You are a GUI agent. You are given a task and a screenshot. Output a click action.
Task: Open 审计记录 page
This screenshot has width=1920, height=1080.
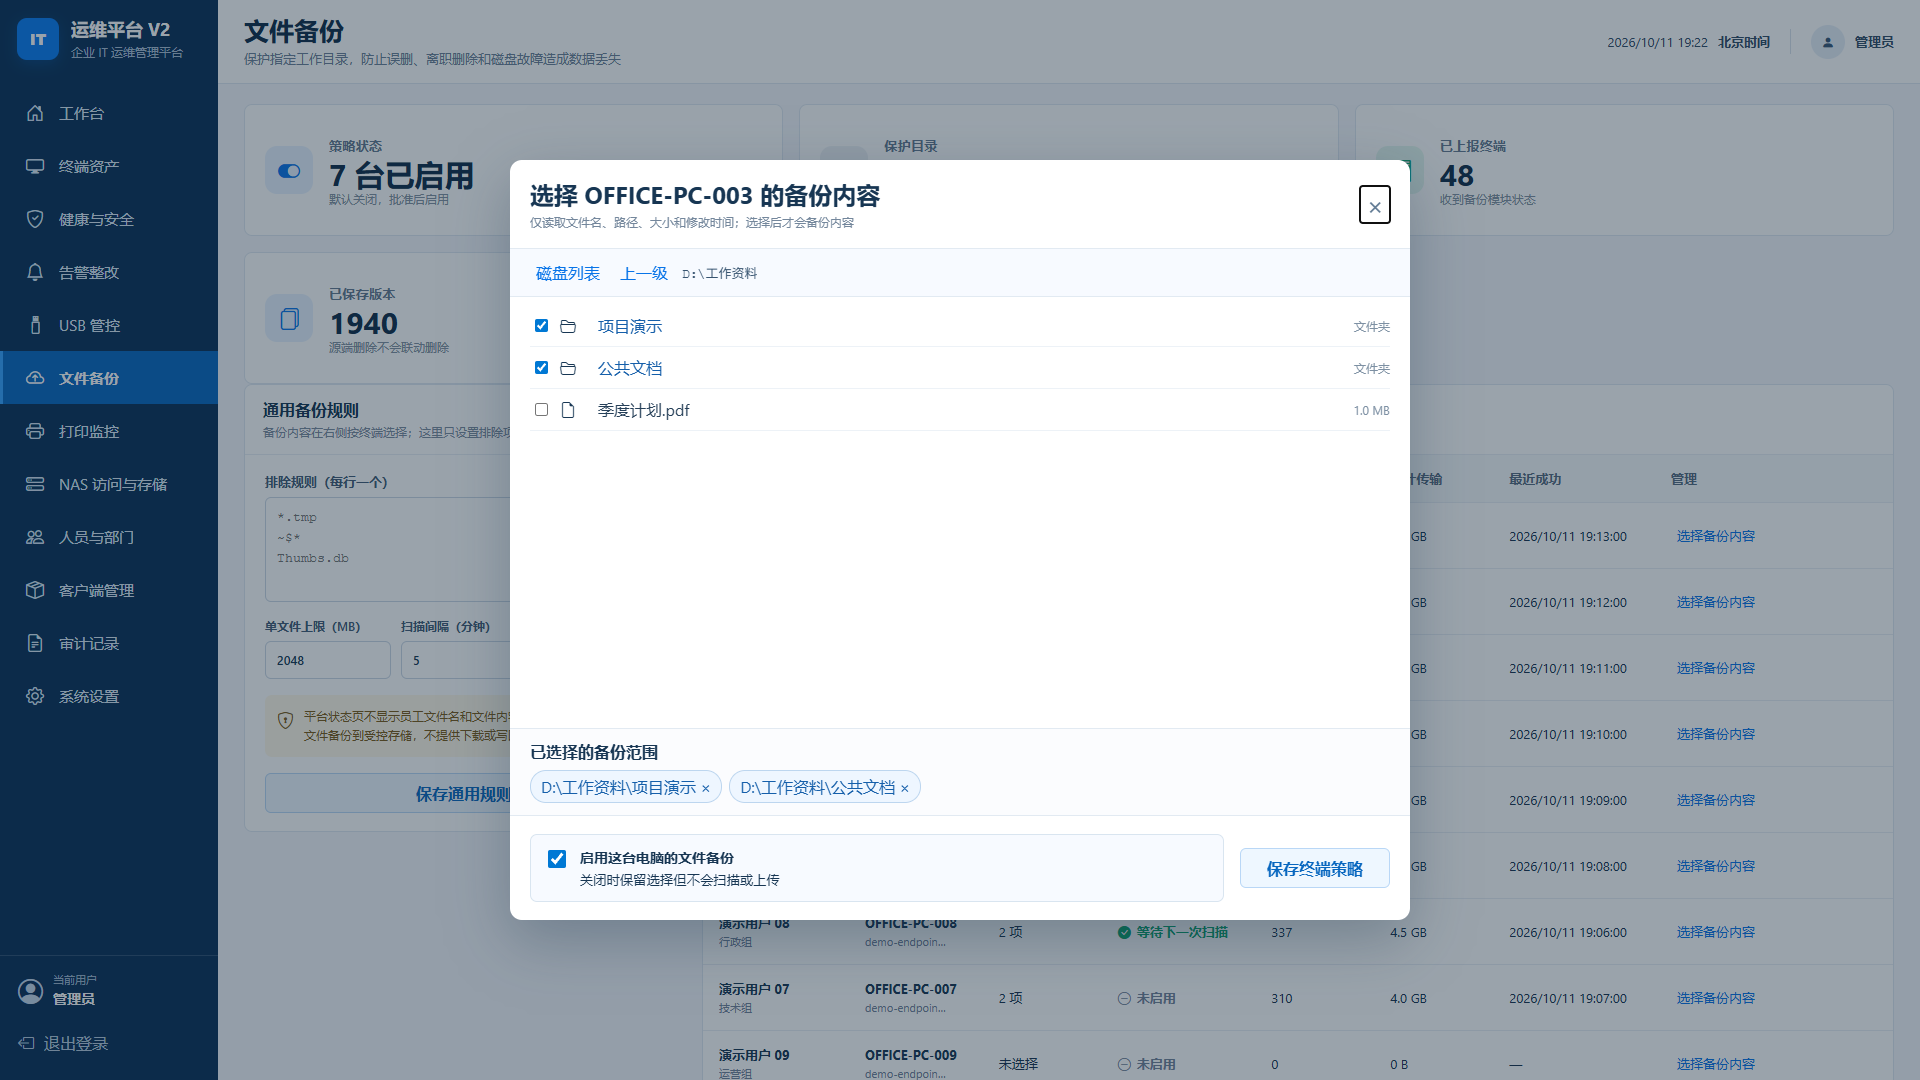[109, 643]
